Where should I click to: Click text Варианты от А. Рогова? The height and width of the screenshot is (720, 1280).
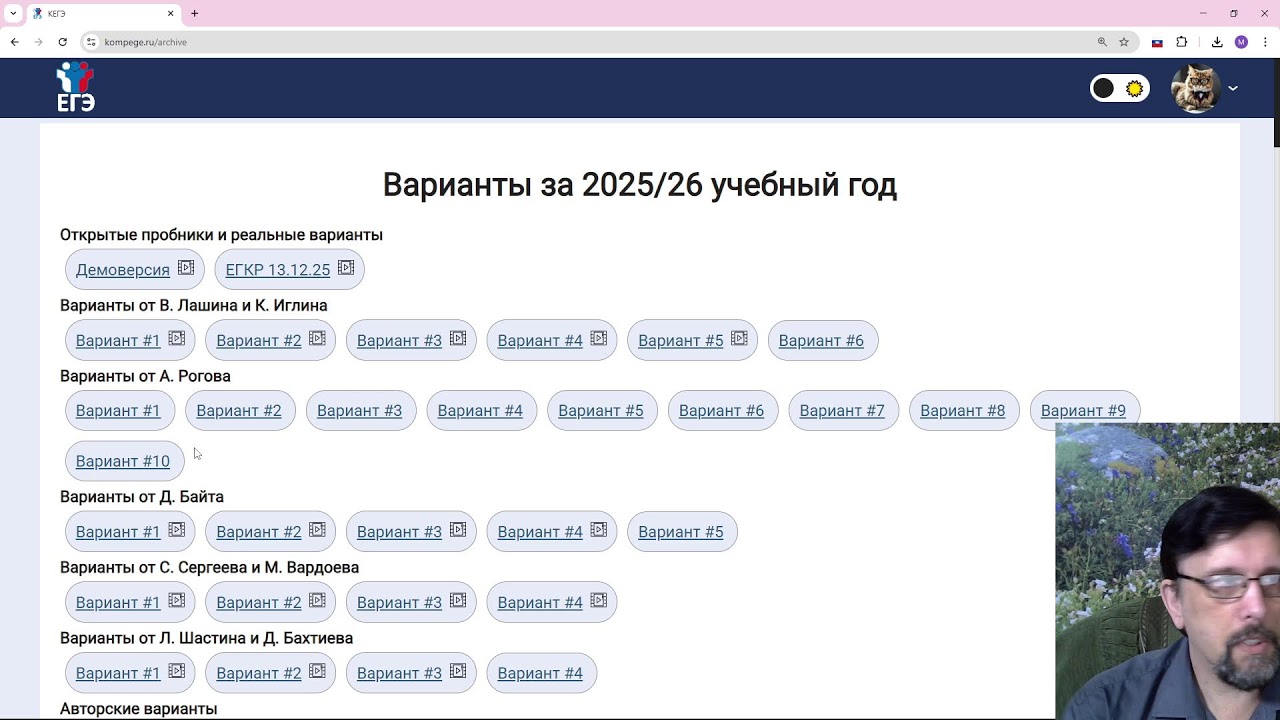pos(145,376)
